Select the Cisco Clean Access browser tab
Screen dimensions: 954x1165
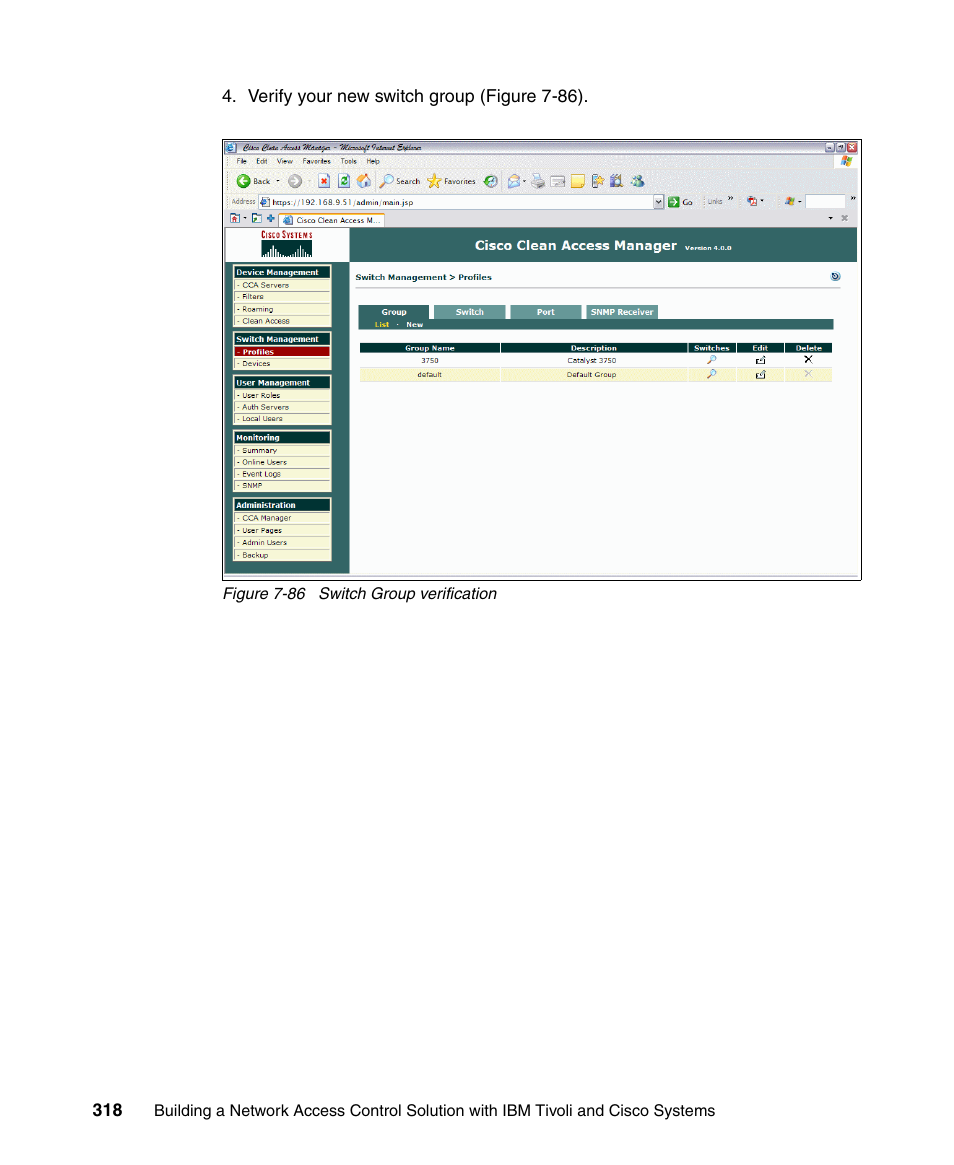pyautogui.click(x=331, y=220)
